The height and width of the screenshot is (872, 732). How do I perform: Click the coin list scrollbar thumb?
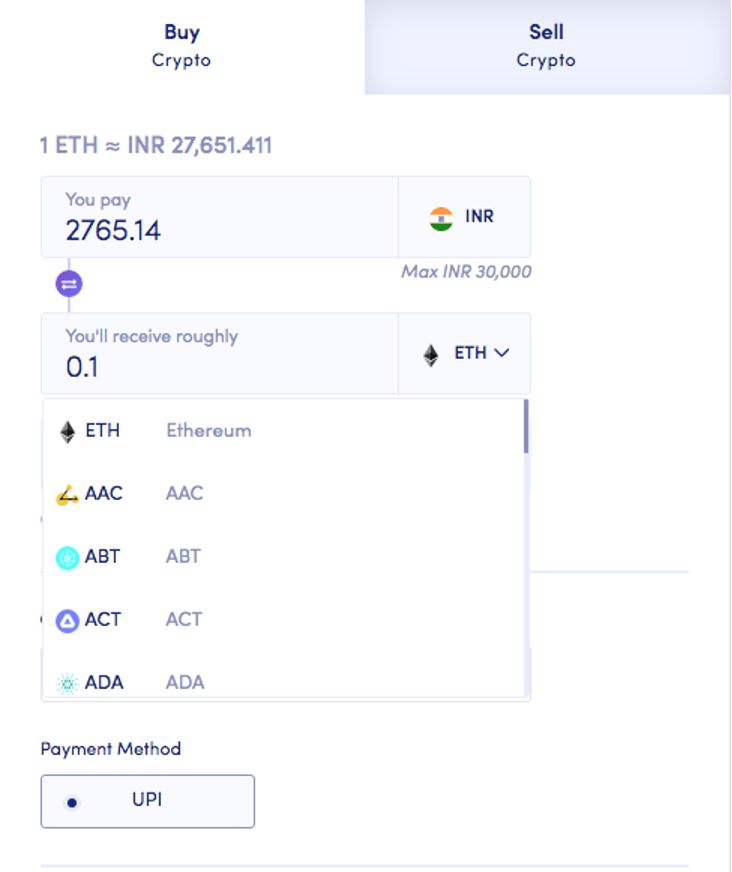pos(526,426)
